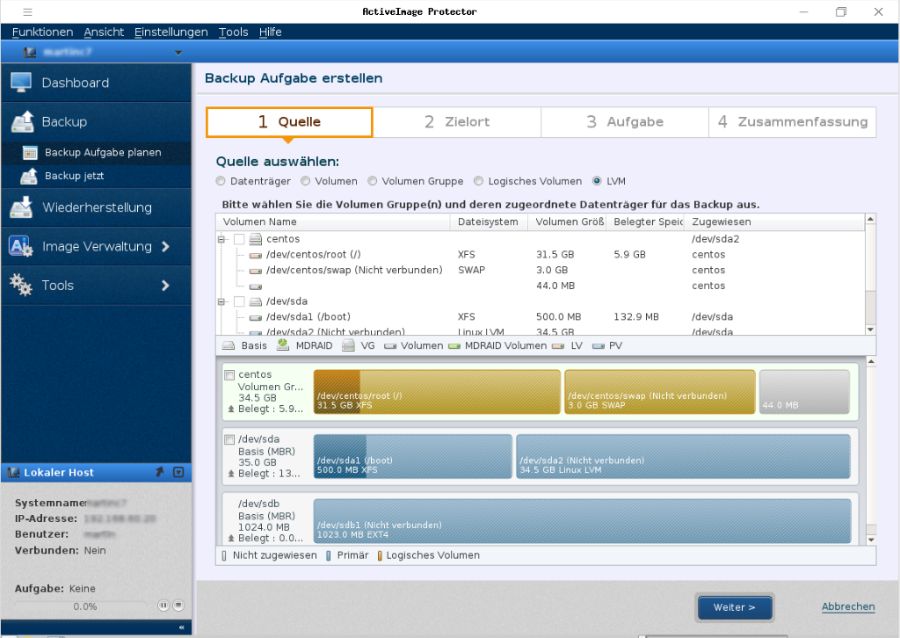Click the Abbrechen link
This screenshot has height=638, width=900.
click(848, 606)
